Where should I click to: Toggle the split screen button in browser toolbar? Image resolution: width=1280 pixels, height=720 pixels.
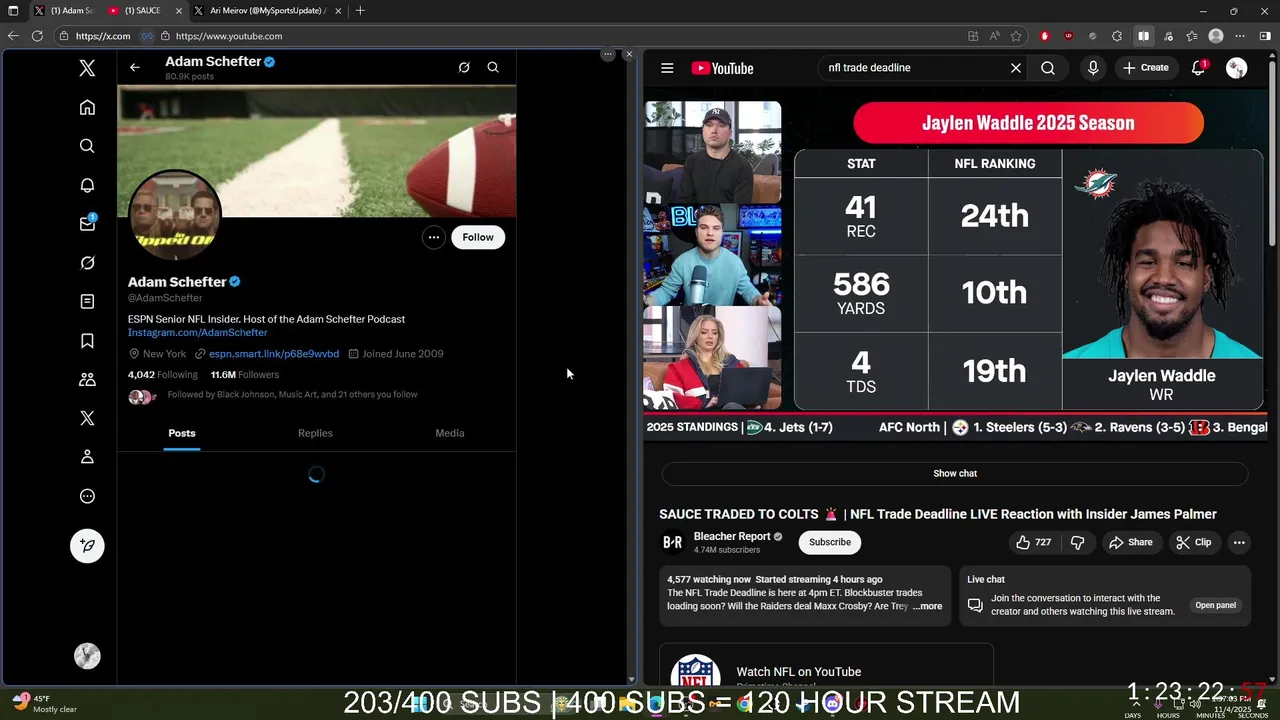tap(1143, 36)
